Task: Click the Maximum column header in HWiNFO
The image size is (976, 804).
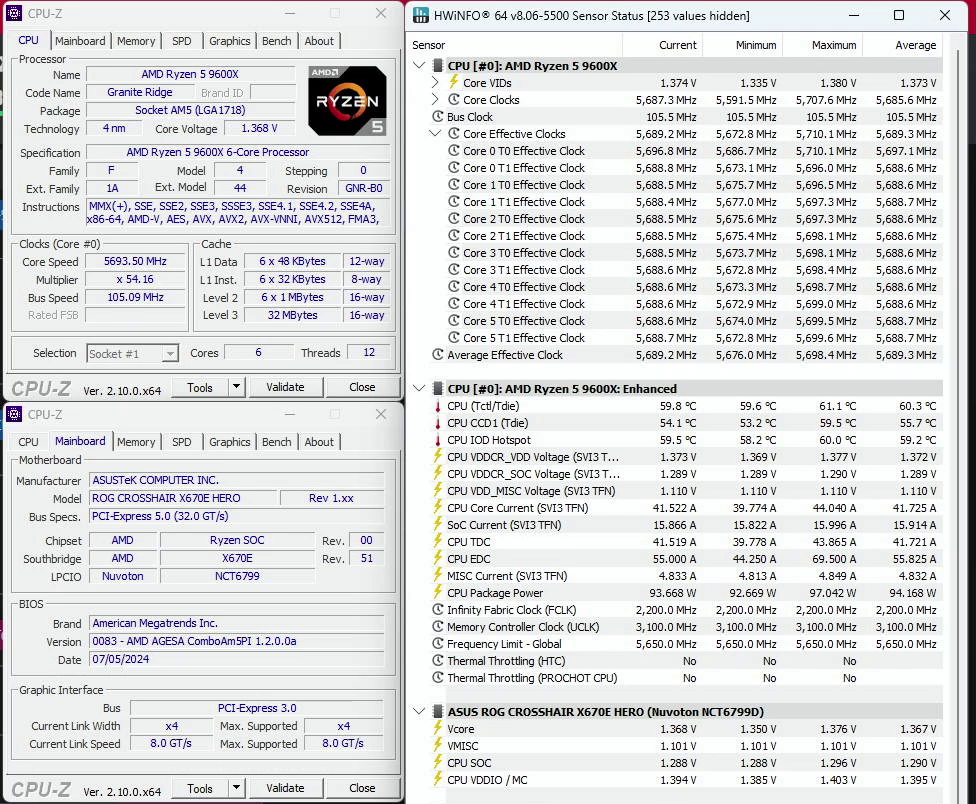Action: 822,45
